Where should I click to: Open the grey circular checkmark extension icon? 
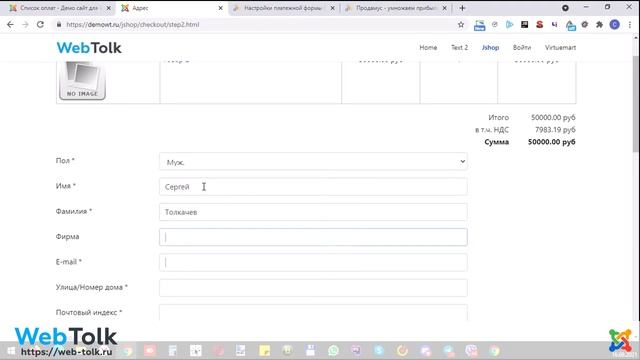tap(495, 24)
